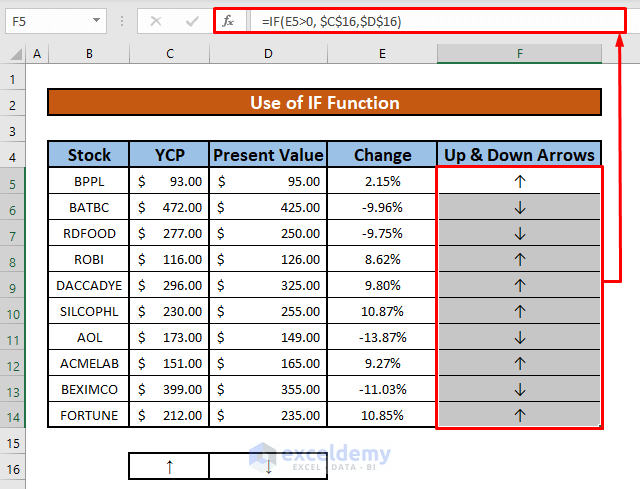Image resolution: width=640 pixels, height=489 pixels.
Task: Select column F header
Action: tap(519, 53)
